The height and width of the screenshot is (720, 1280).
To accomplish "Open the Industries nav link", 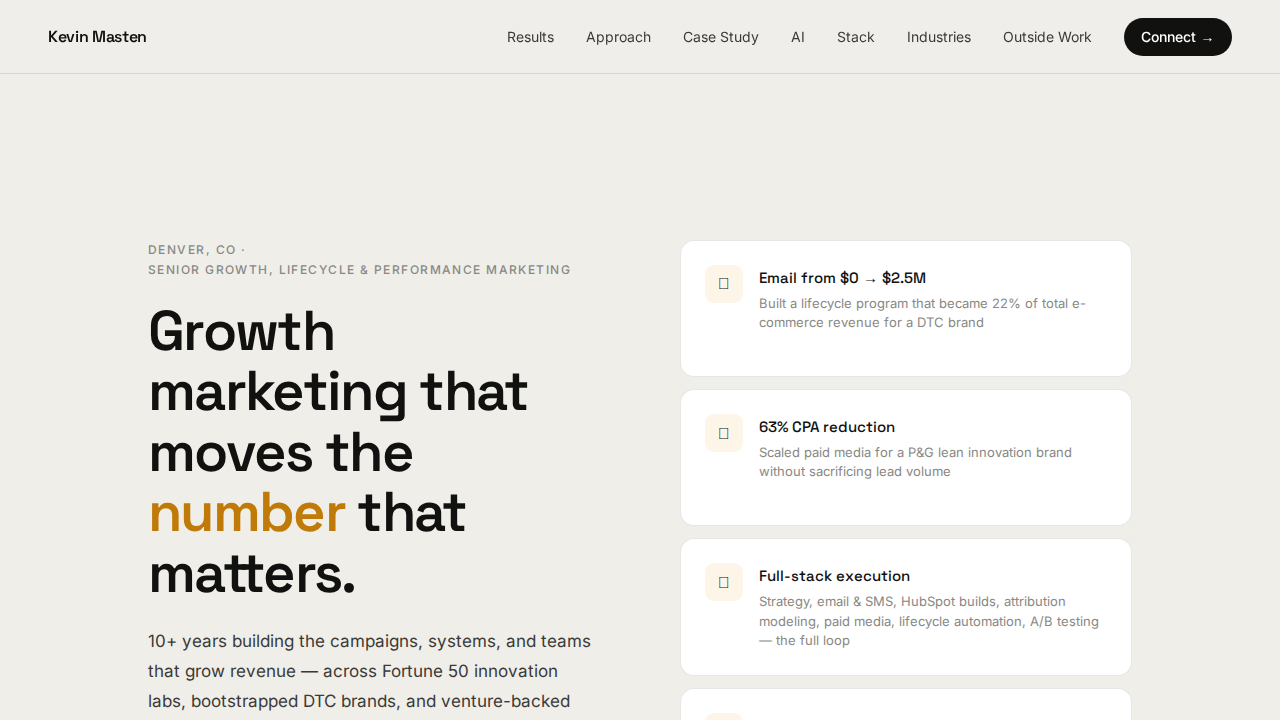I will point(939,37).
